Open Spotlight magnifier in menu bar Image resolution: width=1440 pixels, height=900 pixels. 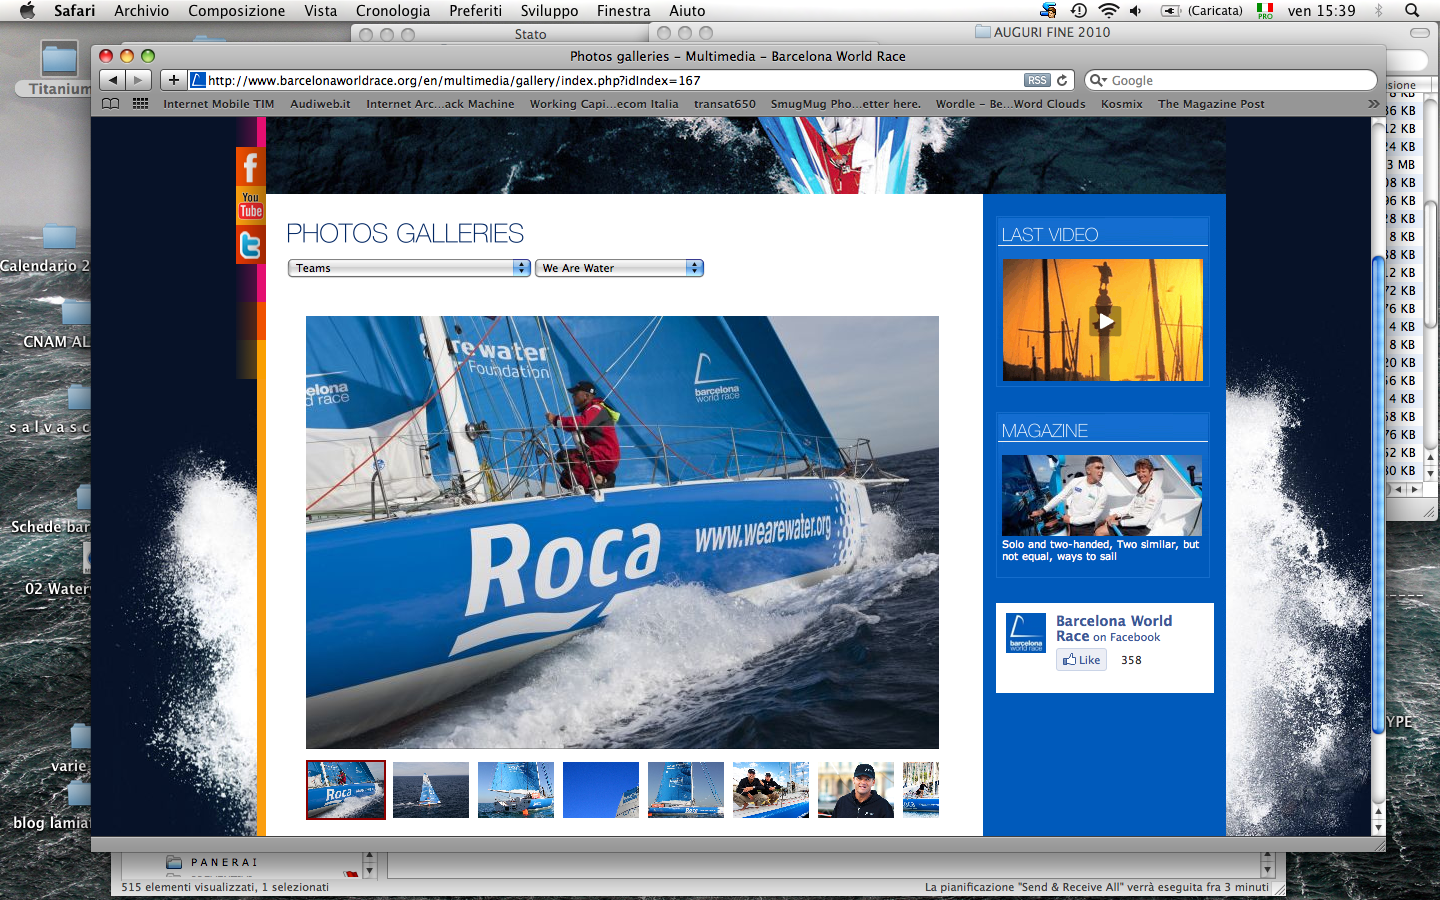1412,10
